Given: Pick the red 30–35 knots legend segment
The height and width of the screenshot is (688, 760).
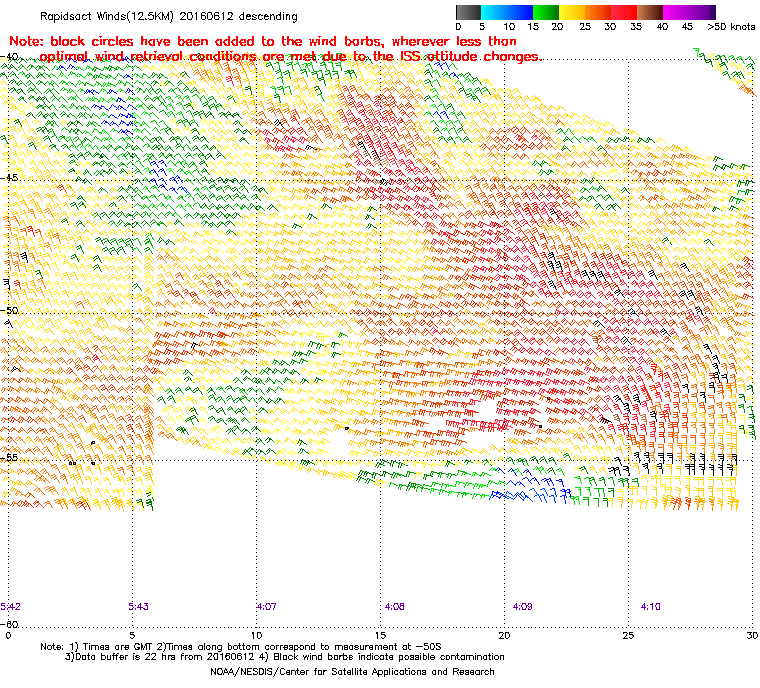Looking at the screenshot, I should pyautogui.click(x=624, y=12).
